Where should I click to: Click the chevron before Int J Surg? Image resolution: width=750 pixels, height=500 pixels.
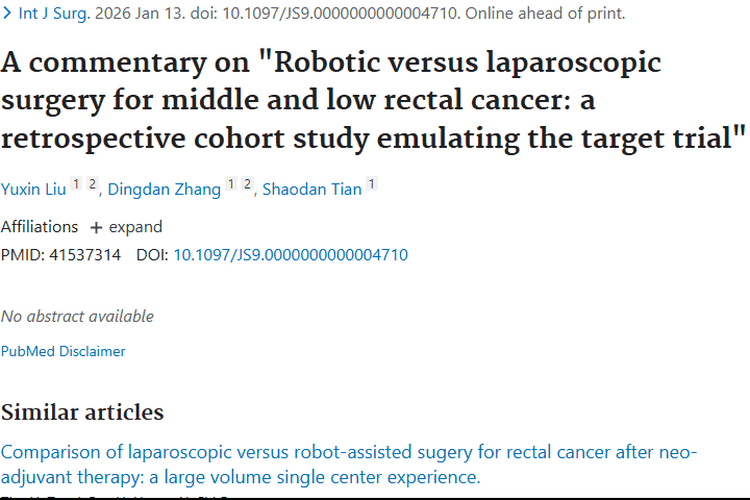(x=8, y=14)
